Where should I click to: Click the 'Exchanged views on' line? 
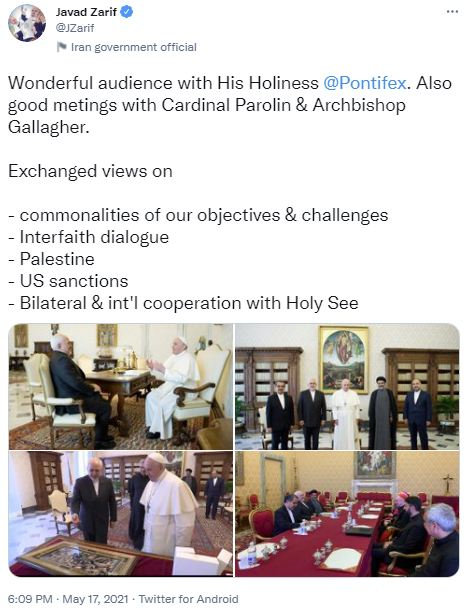click(x=90, y=172)
